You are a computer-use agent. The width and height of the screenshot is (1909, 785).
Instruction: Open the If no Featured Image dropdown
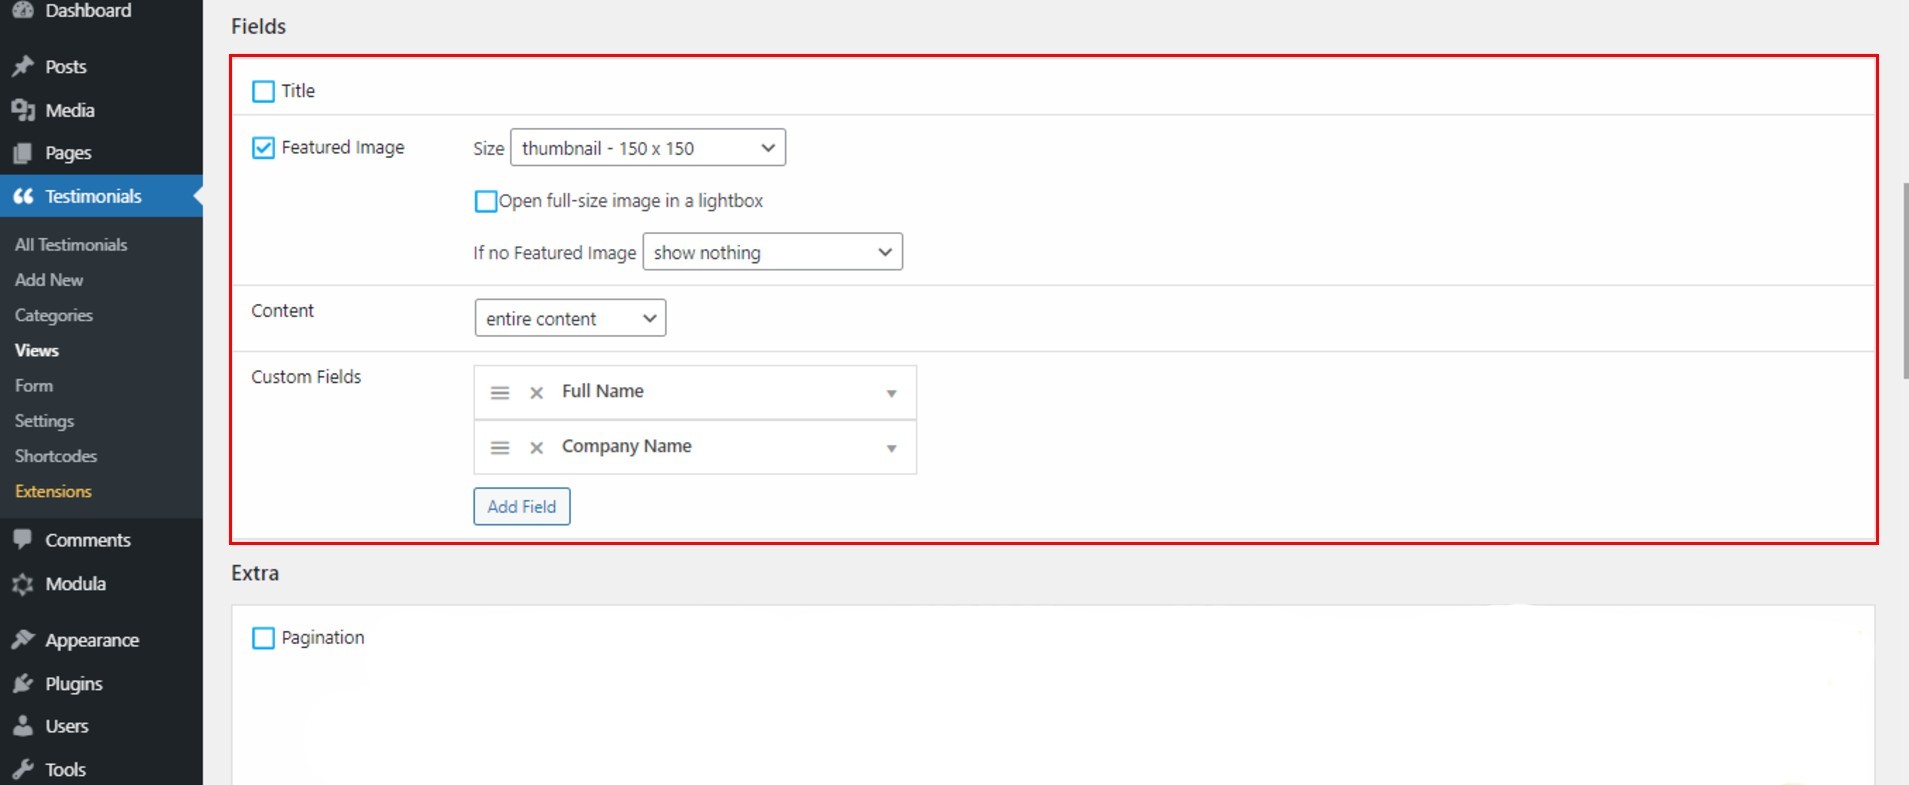(x=773, y=252)
